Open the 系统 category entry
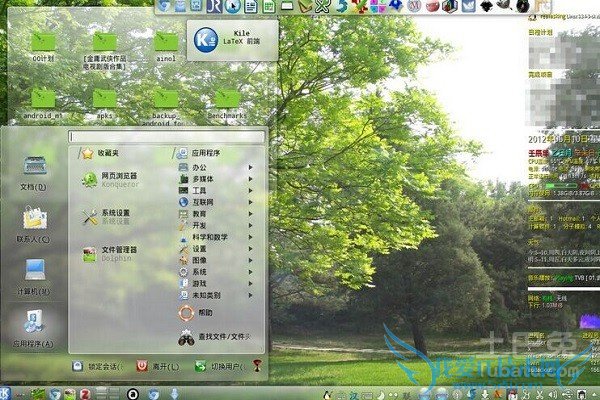600x400 pixels. coord(215,272)
